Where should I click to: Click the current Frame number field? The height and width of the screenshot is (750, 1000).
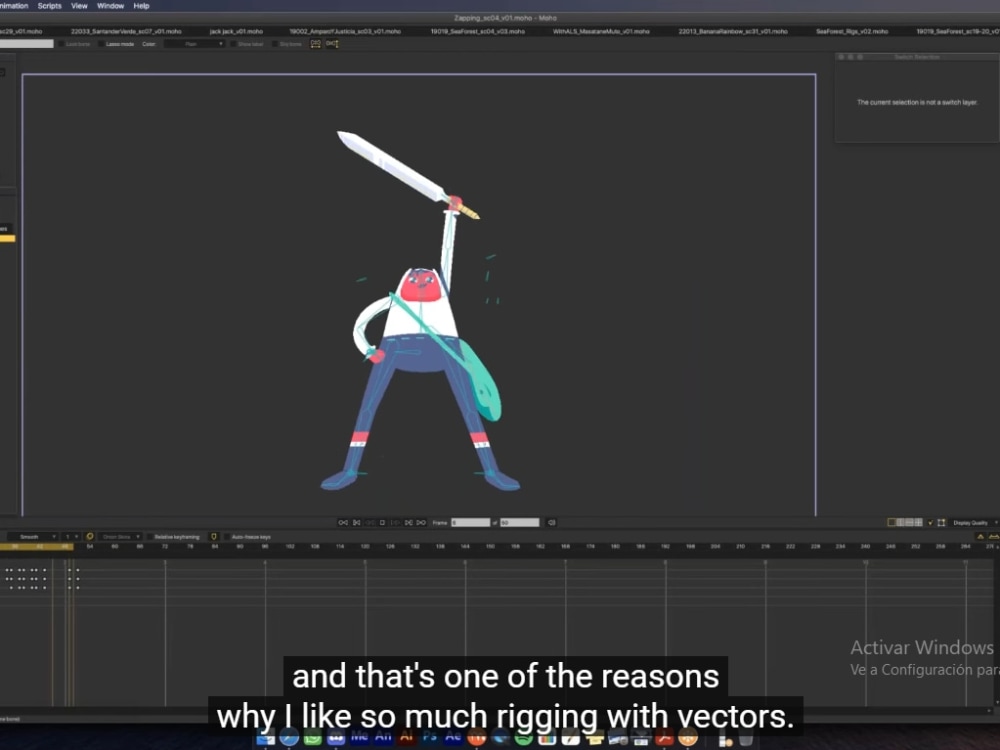(471, 522)
